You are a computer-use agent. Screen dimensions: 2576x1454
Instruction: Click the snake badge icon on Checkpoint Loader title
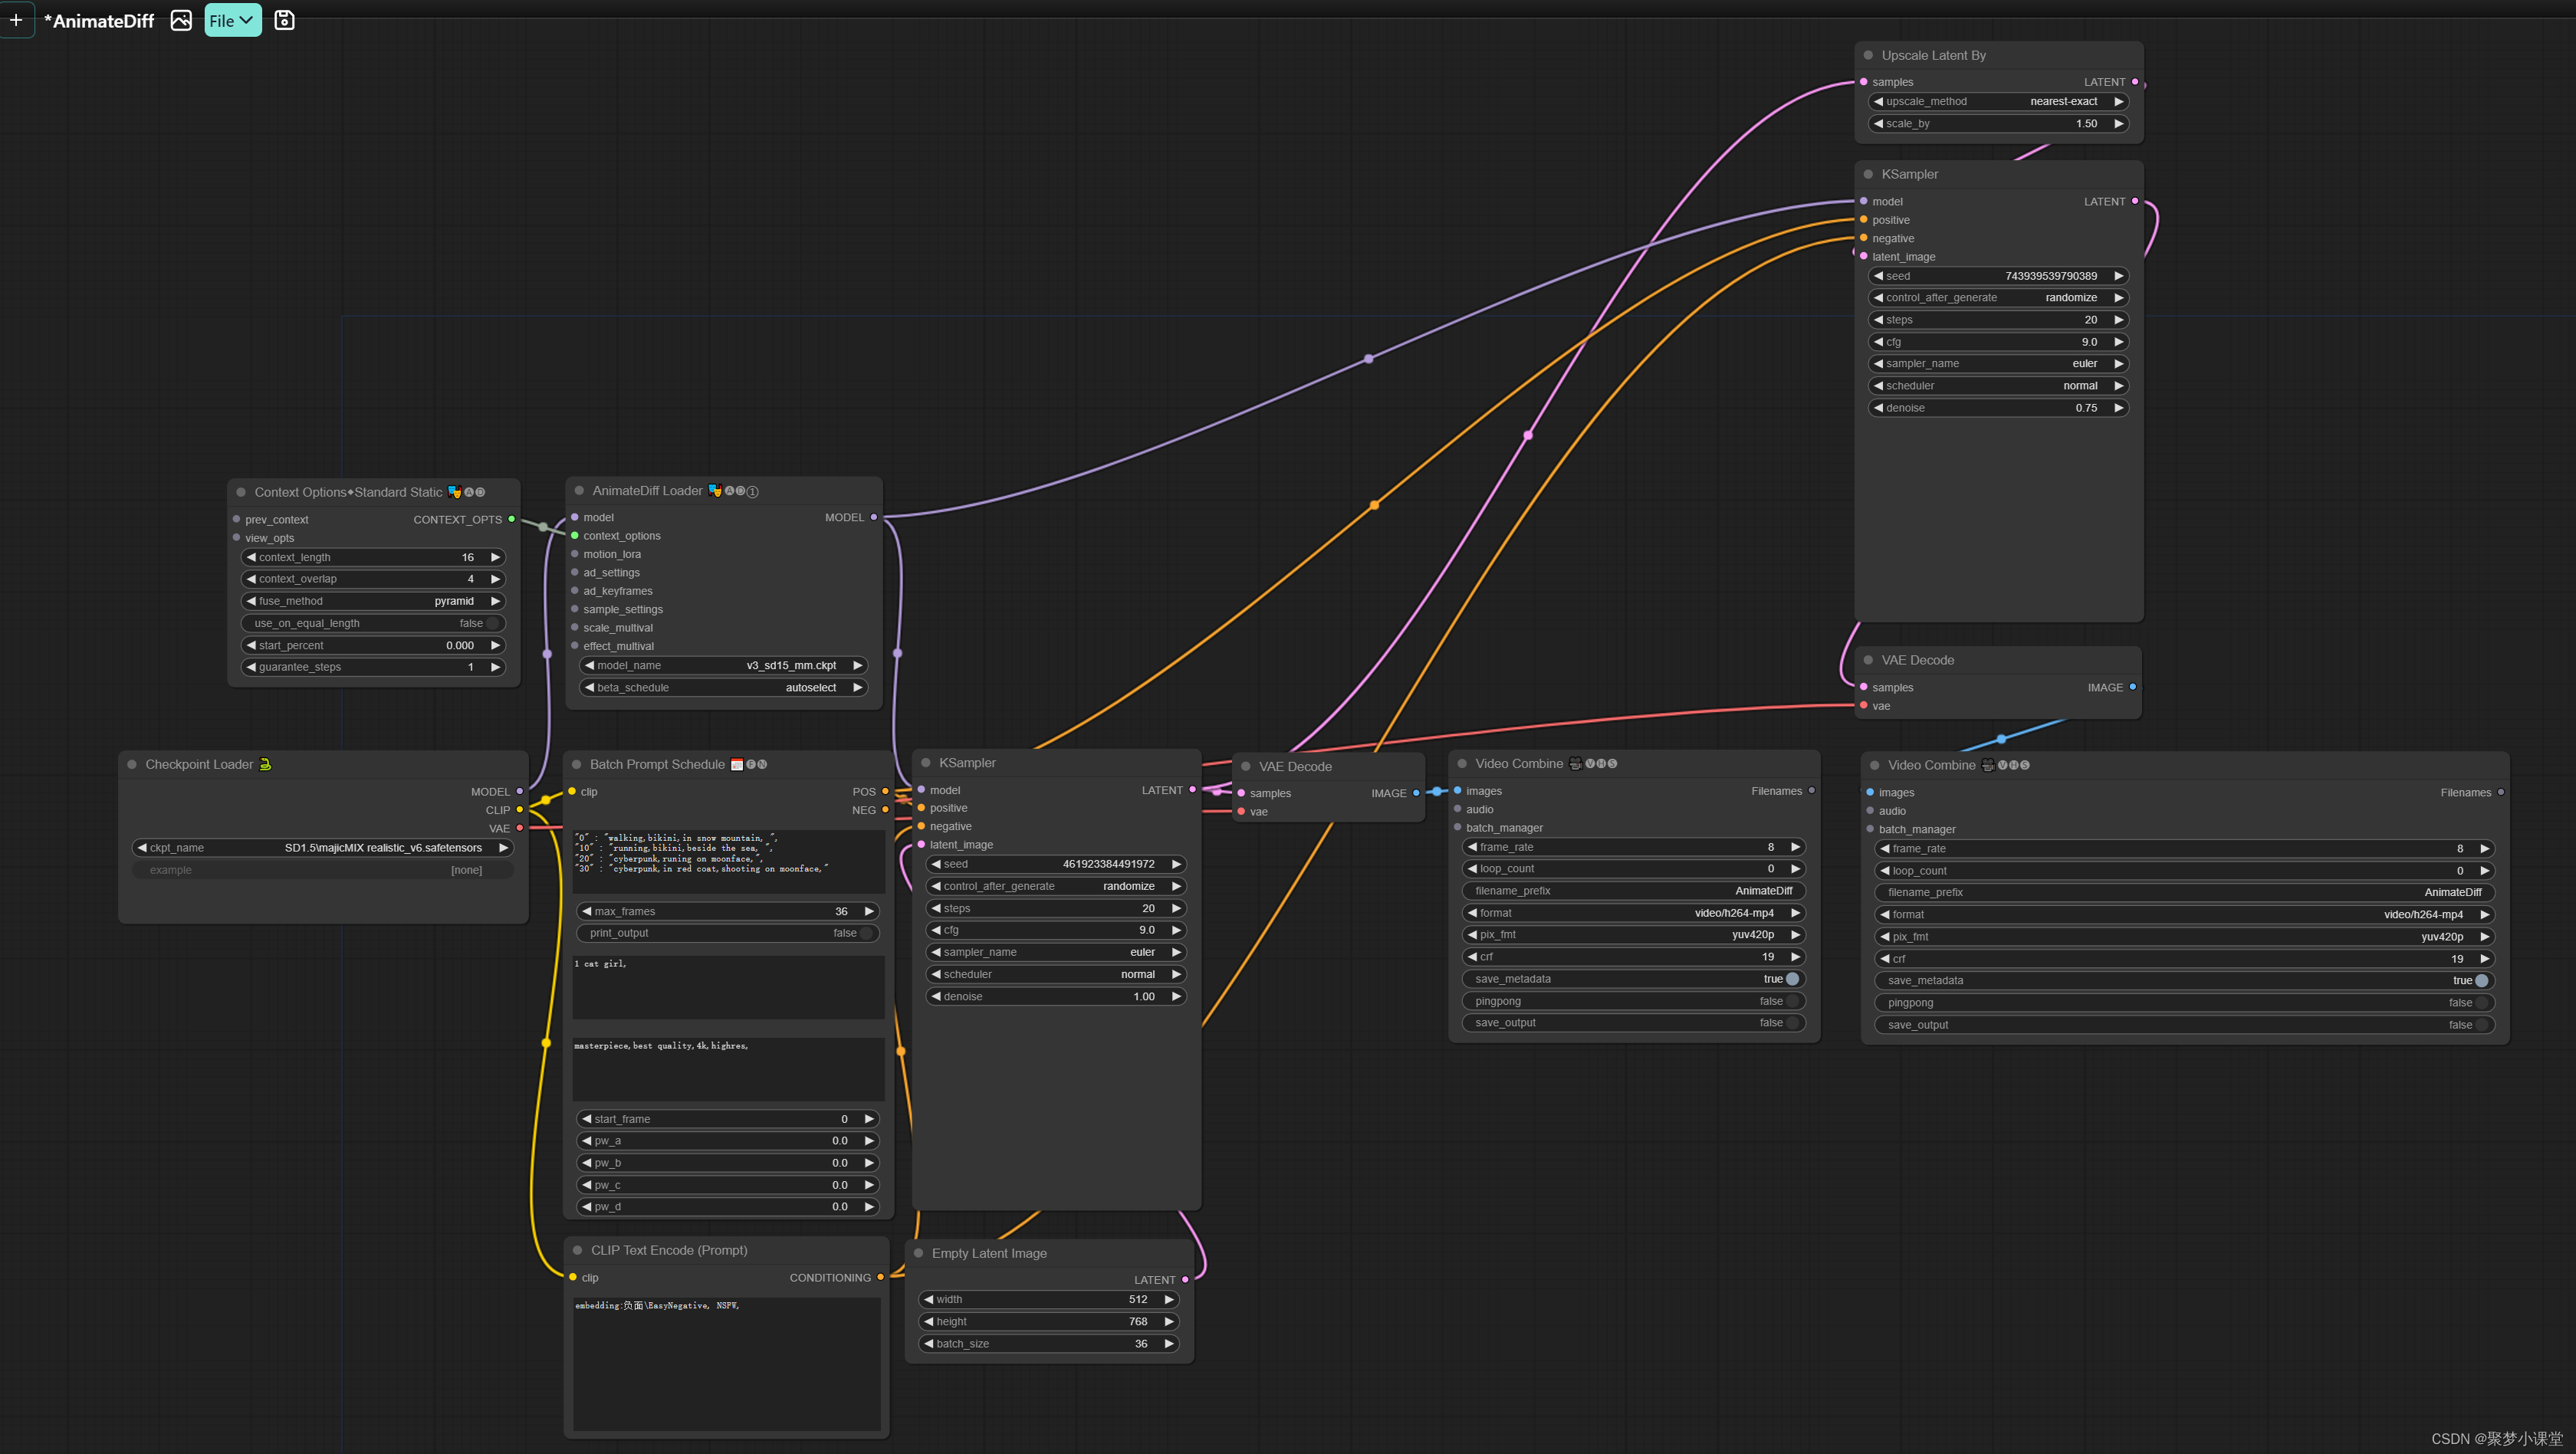(x=265, y=764)
